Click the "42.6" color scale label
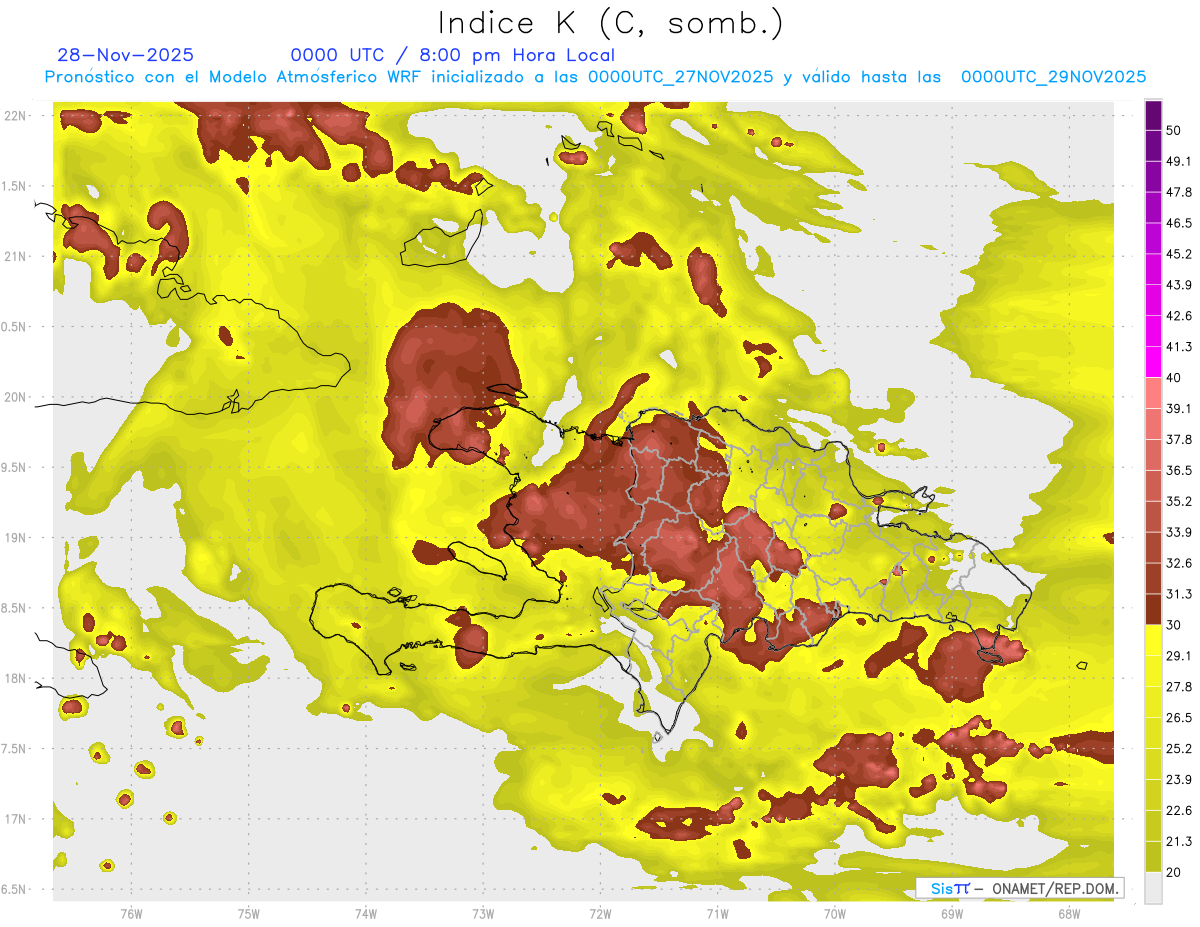This screenshot has height=927, width=1200. pyautogui.click(x=1179, y=316)
